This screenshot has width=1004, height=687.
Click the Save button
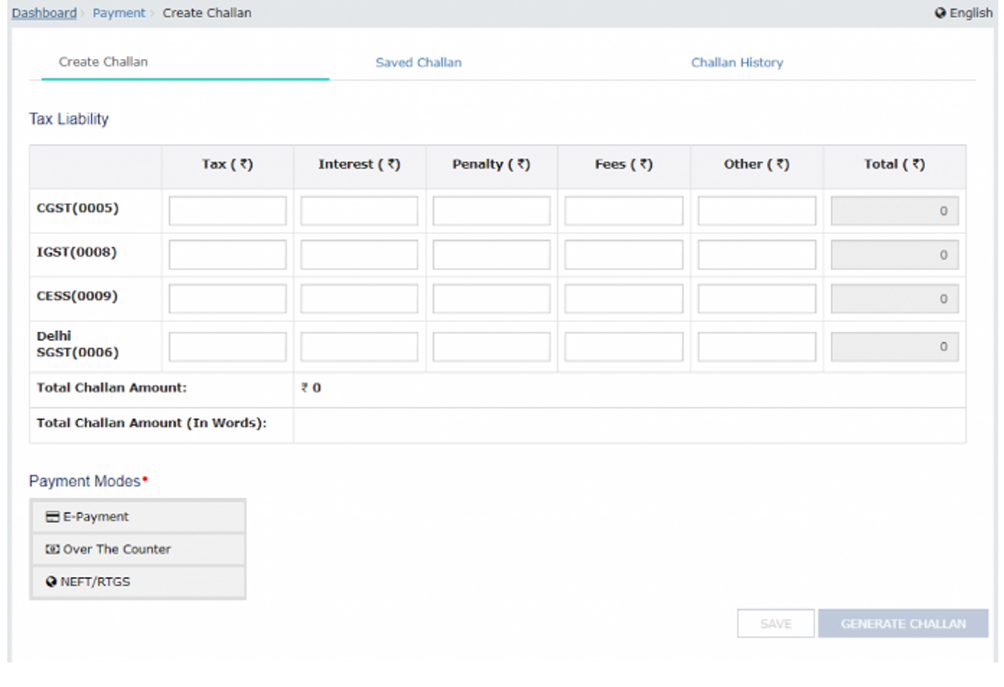click(x=775, y=624)
